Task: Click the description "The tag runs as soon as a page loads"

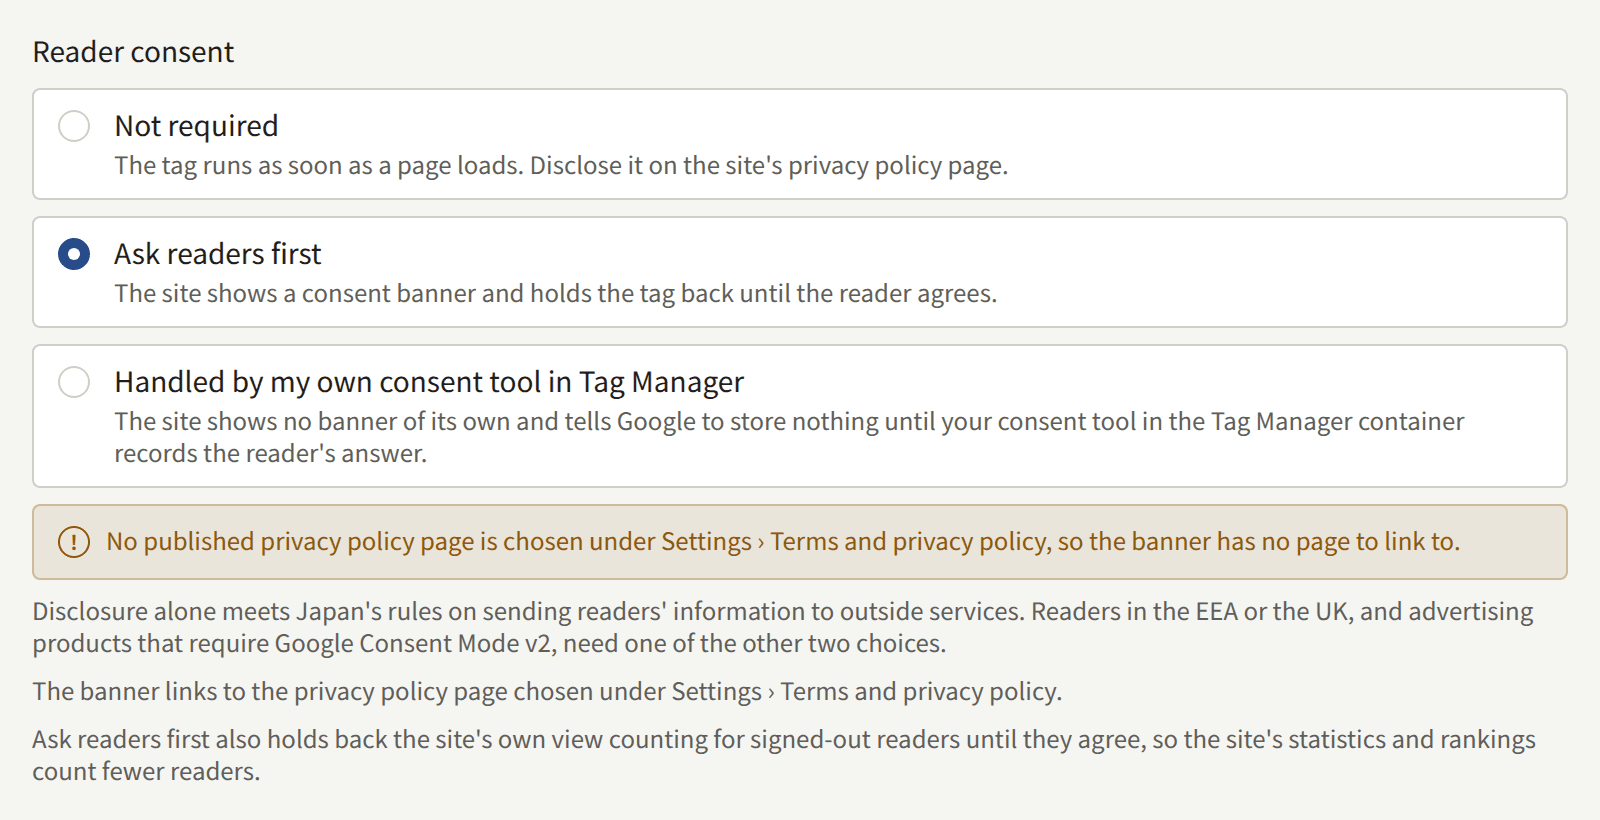Action: coord(561,166)
